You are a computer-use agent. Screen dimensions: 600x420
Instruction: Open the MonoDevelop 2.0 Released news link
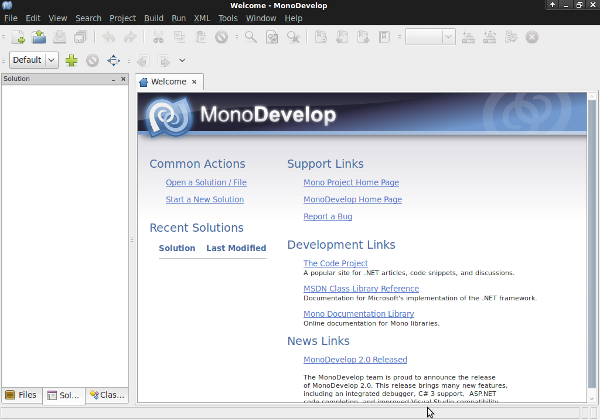[x=355, y=360]
